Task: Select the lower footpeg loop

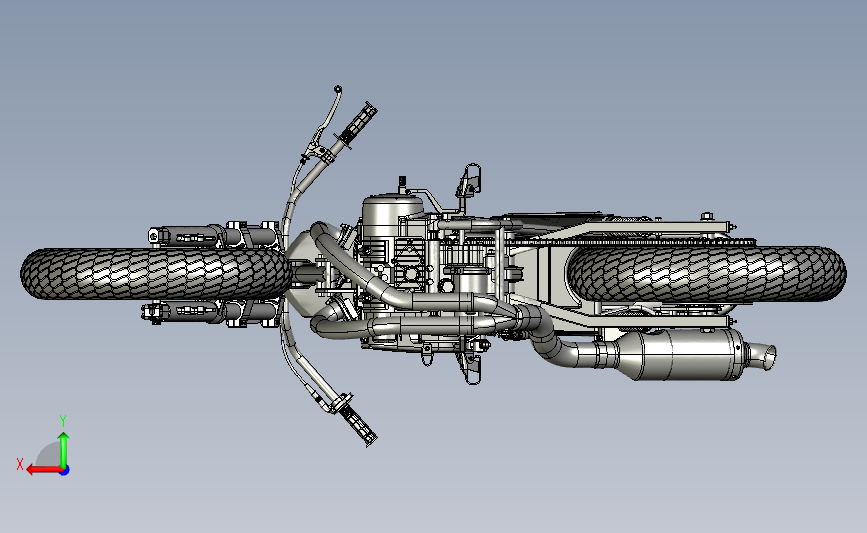Action: [472, 368]
